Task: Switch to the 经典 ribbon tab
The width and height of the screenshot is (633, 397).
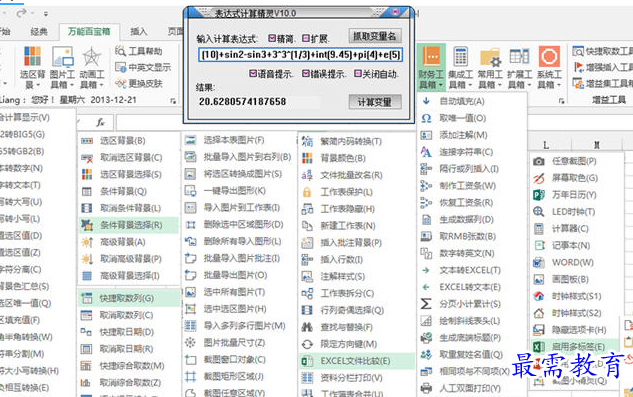Action: pyautogui.click(x=39, y=32)
